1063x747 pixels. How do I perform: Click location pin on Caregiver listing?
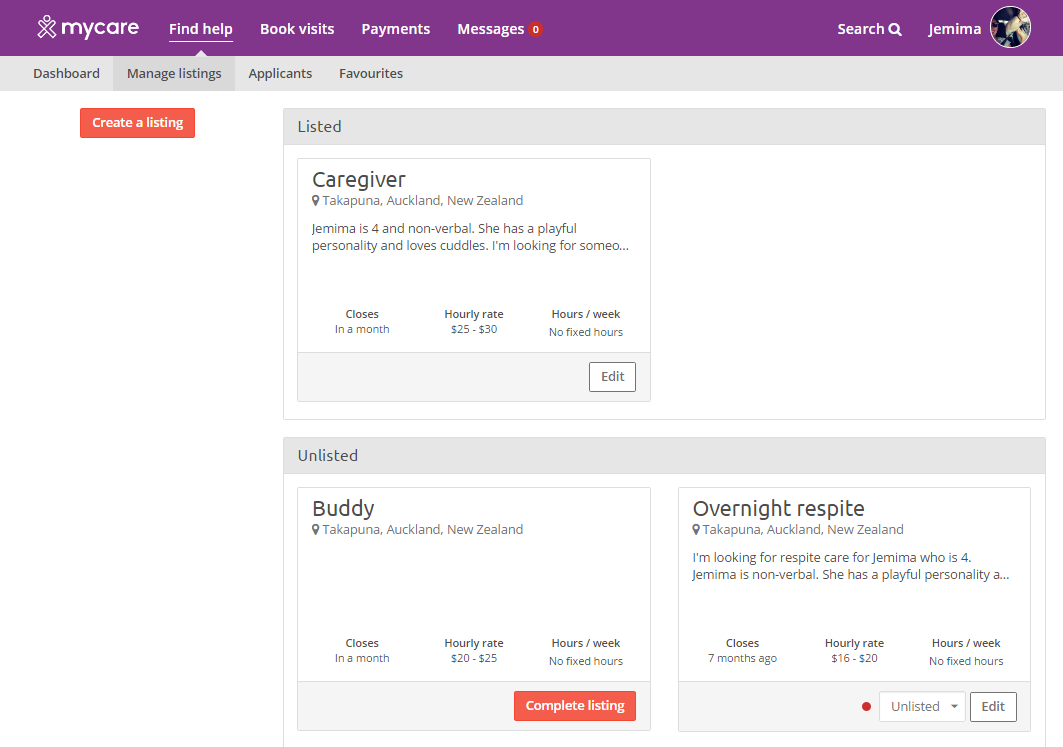315,201
